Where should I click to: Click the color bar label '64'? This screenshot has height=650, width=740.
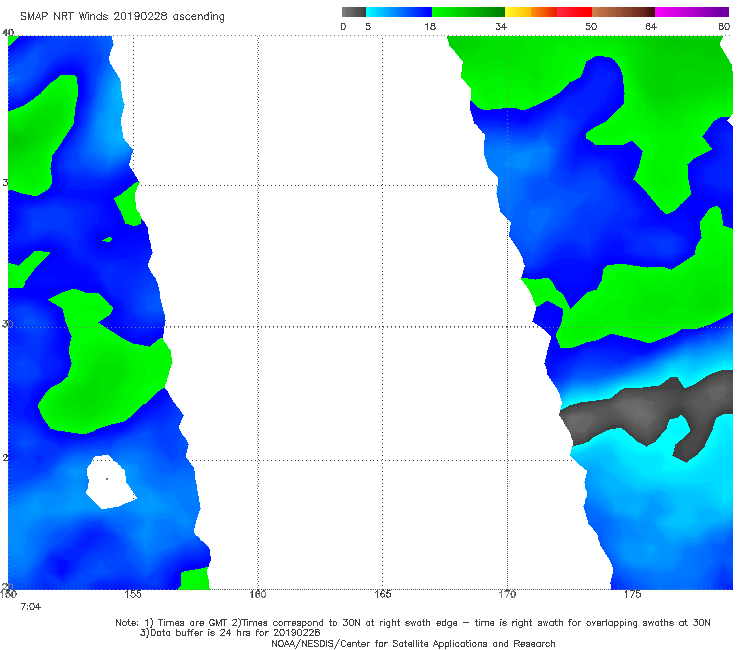pyautogui.click(x=651, y=27)
